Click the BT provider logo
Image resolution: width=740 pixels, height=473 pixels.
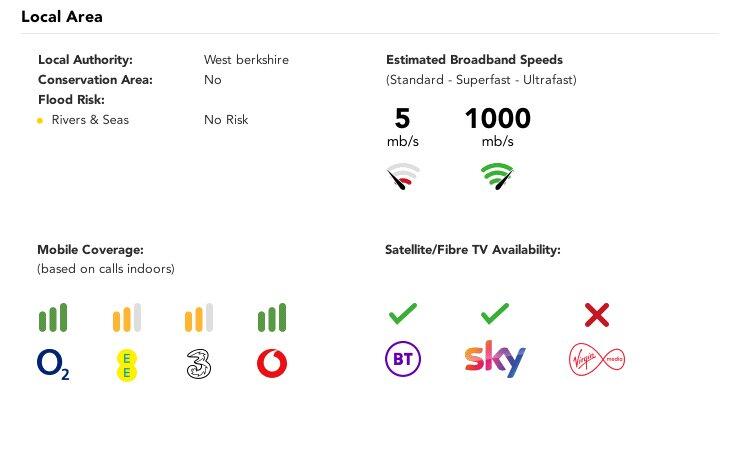[403, 359]
